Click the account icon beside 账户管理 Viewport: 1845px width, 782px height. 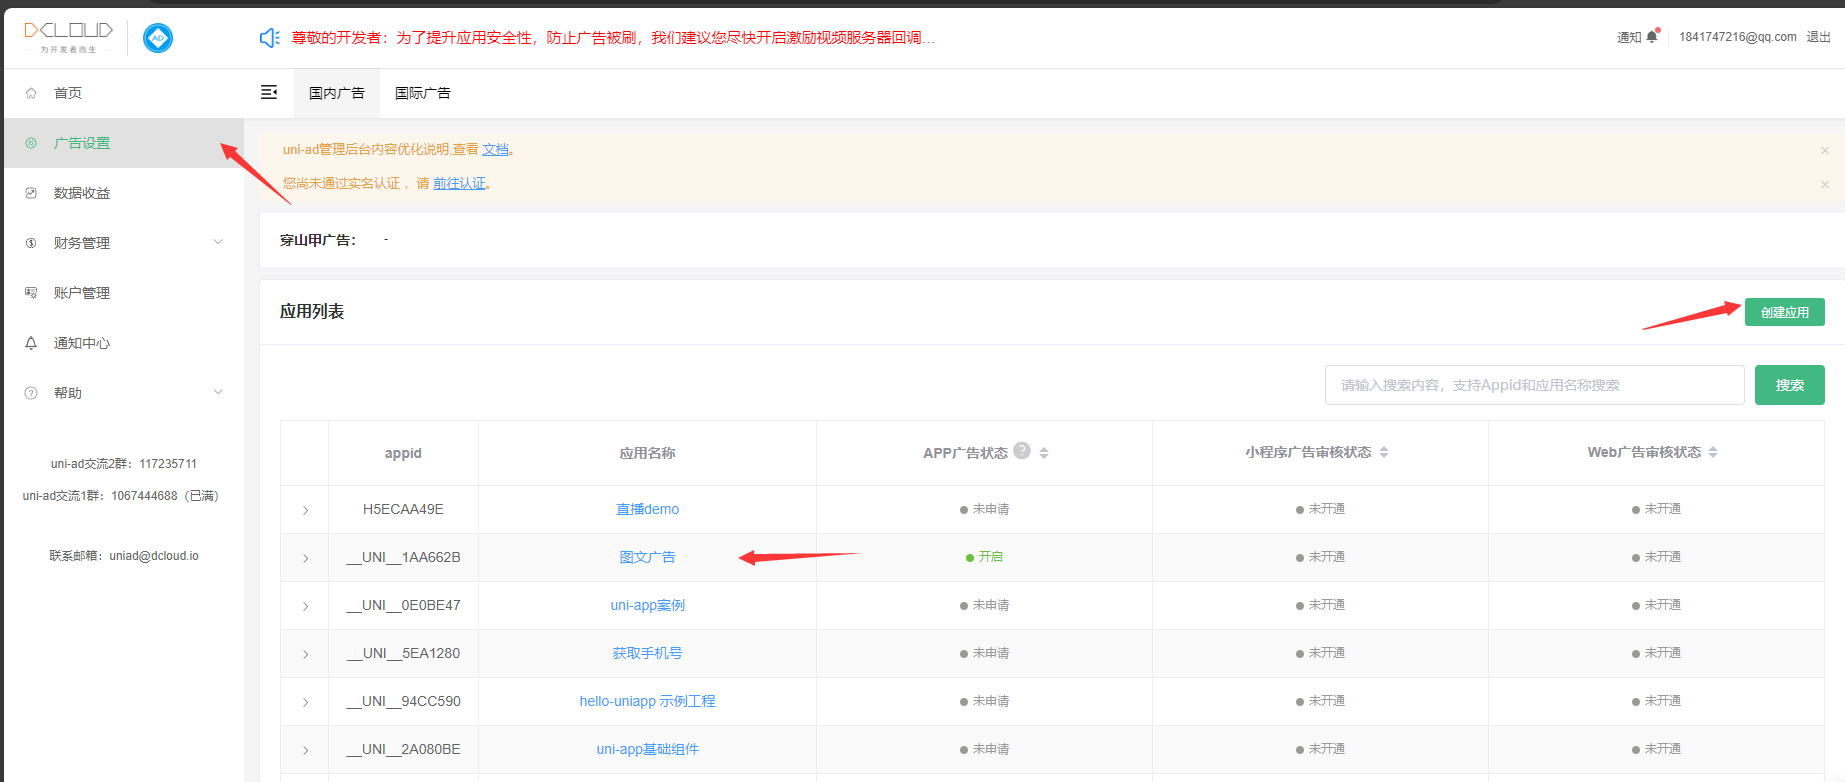click(x=31, y=293)
